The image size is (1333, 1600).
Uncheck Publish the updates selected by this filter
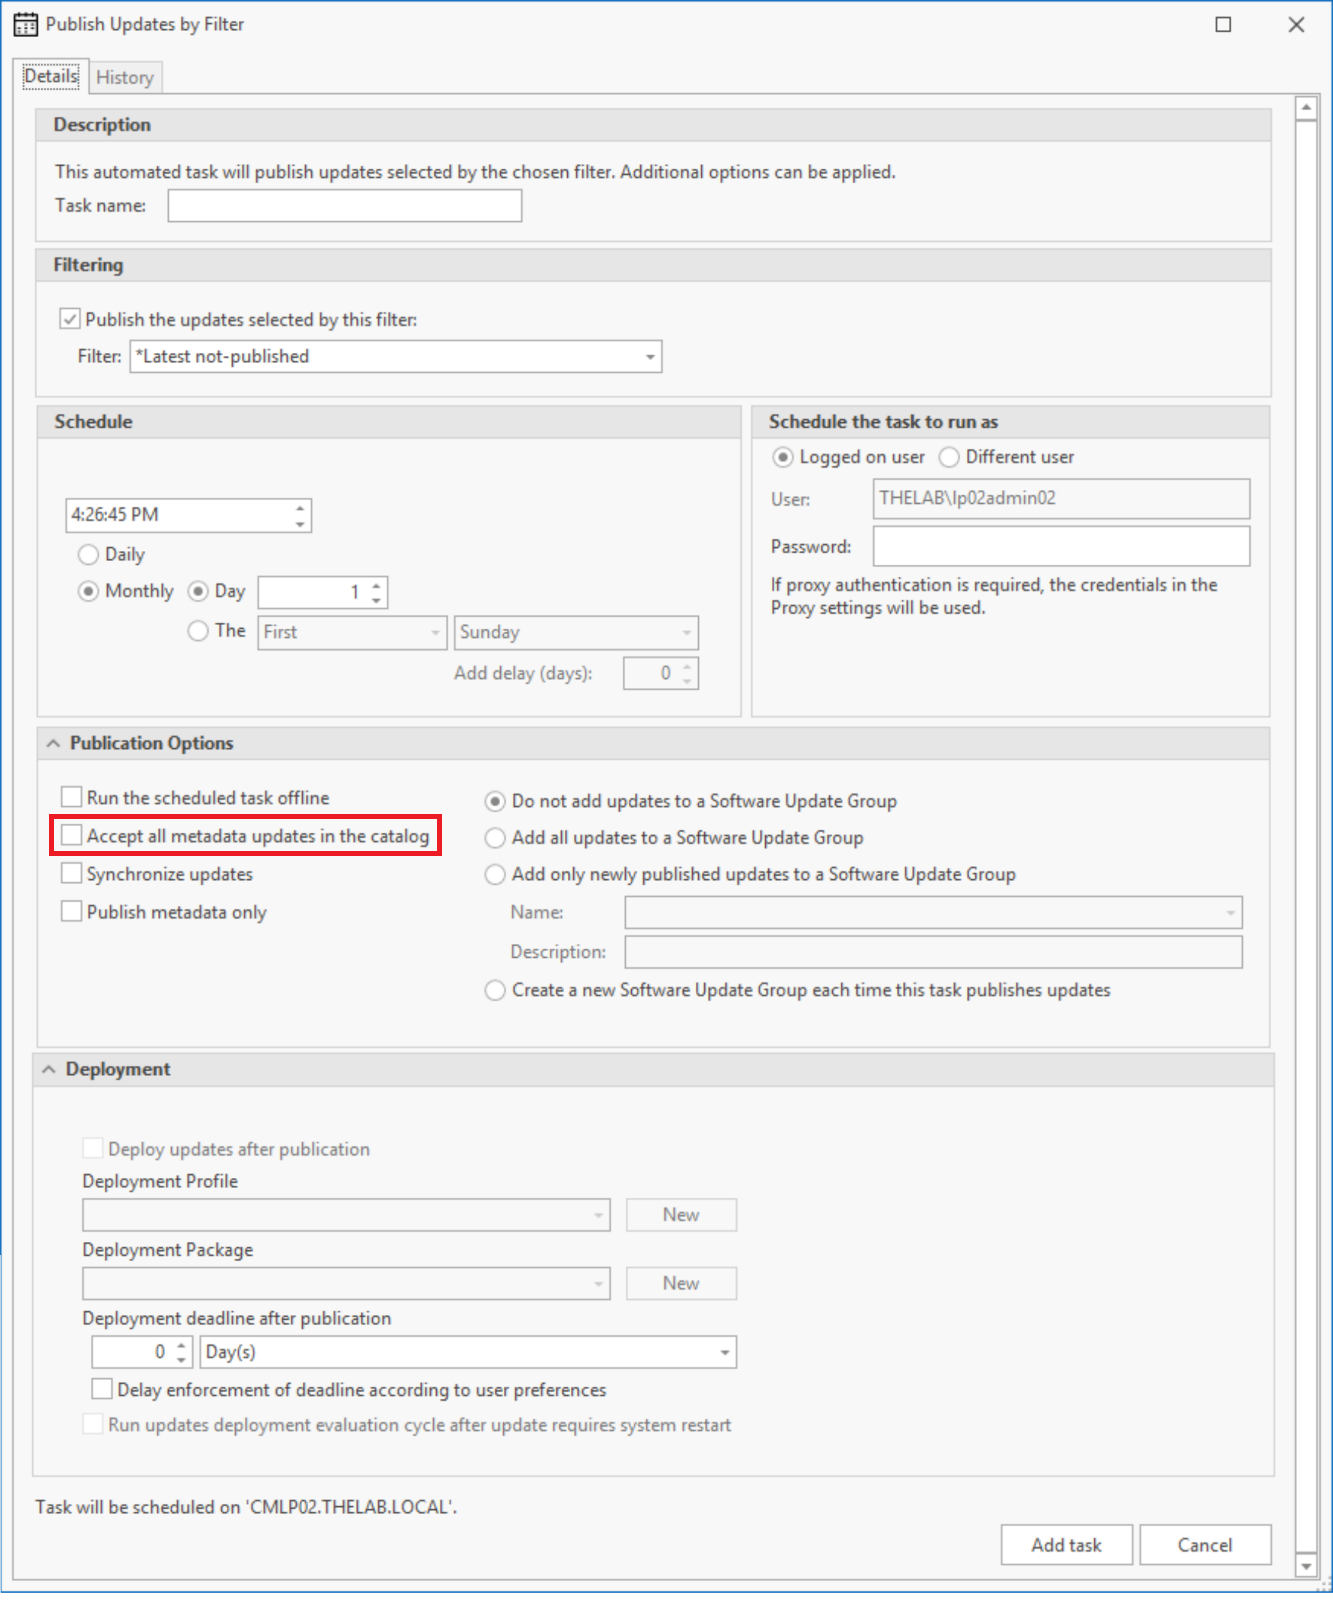point(70,319)
